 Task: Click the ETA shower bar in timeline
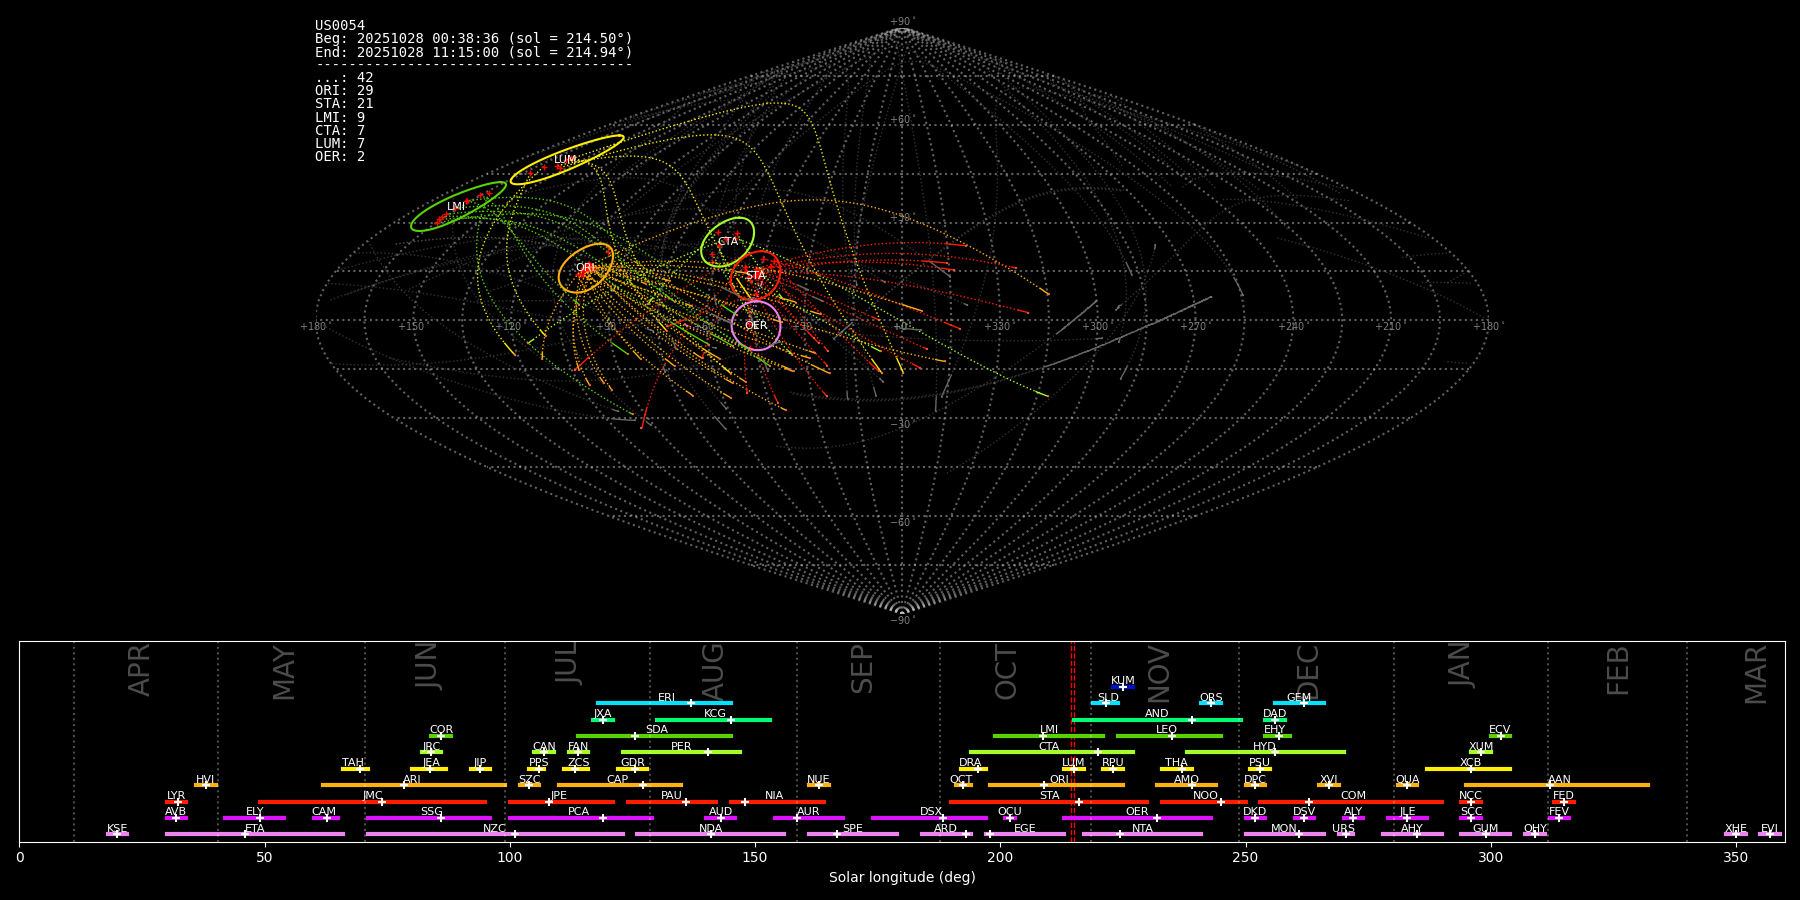(255, 834)
